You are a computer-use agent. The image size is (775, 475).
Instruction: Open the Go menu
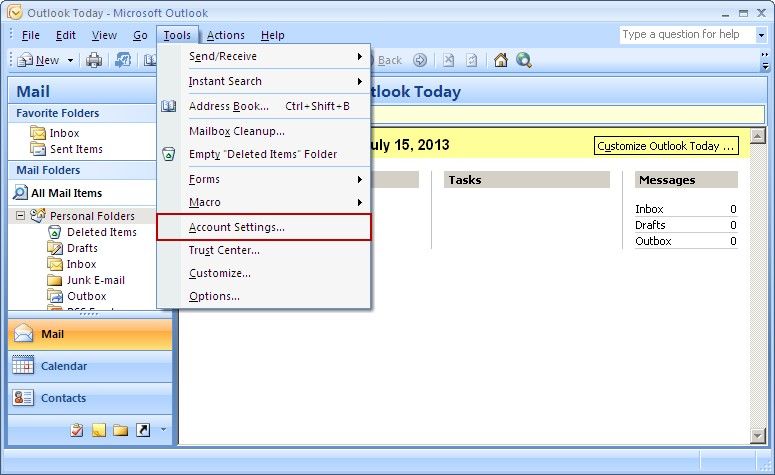point(140,35)
